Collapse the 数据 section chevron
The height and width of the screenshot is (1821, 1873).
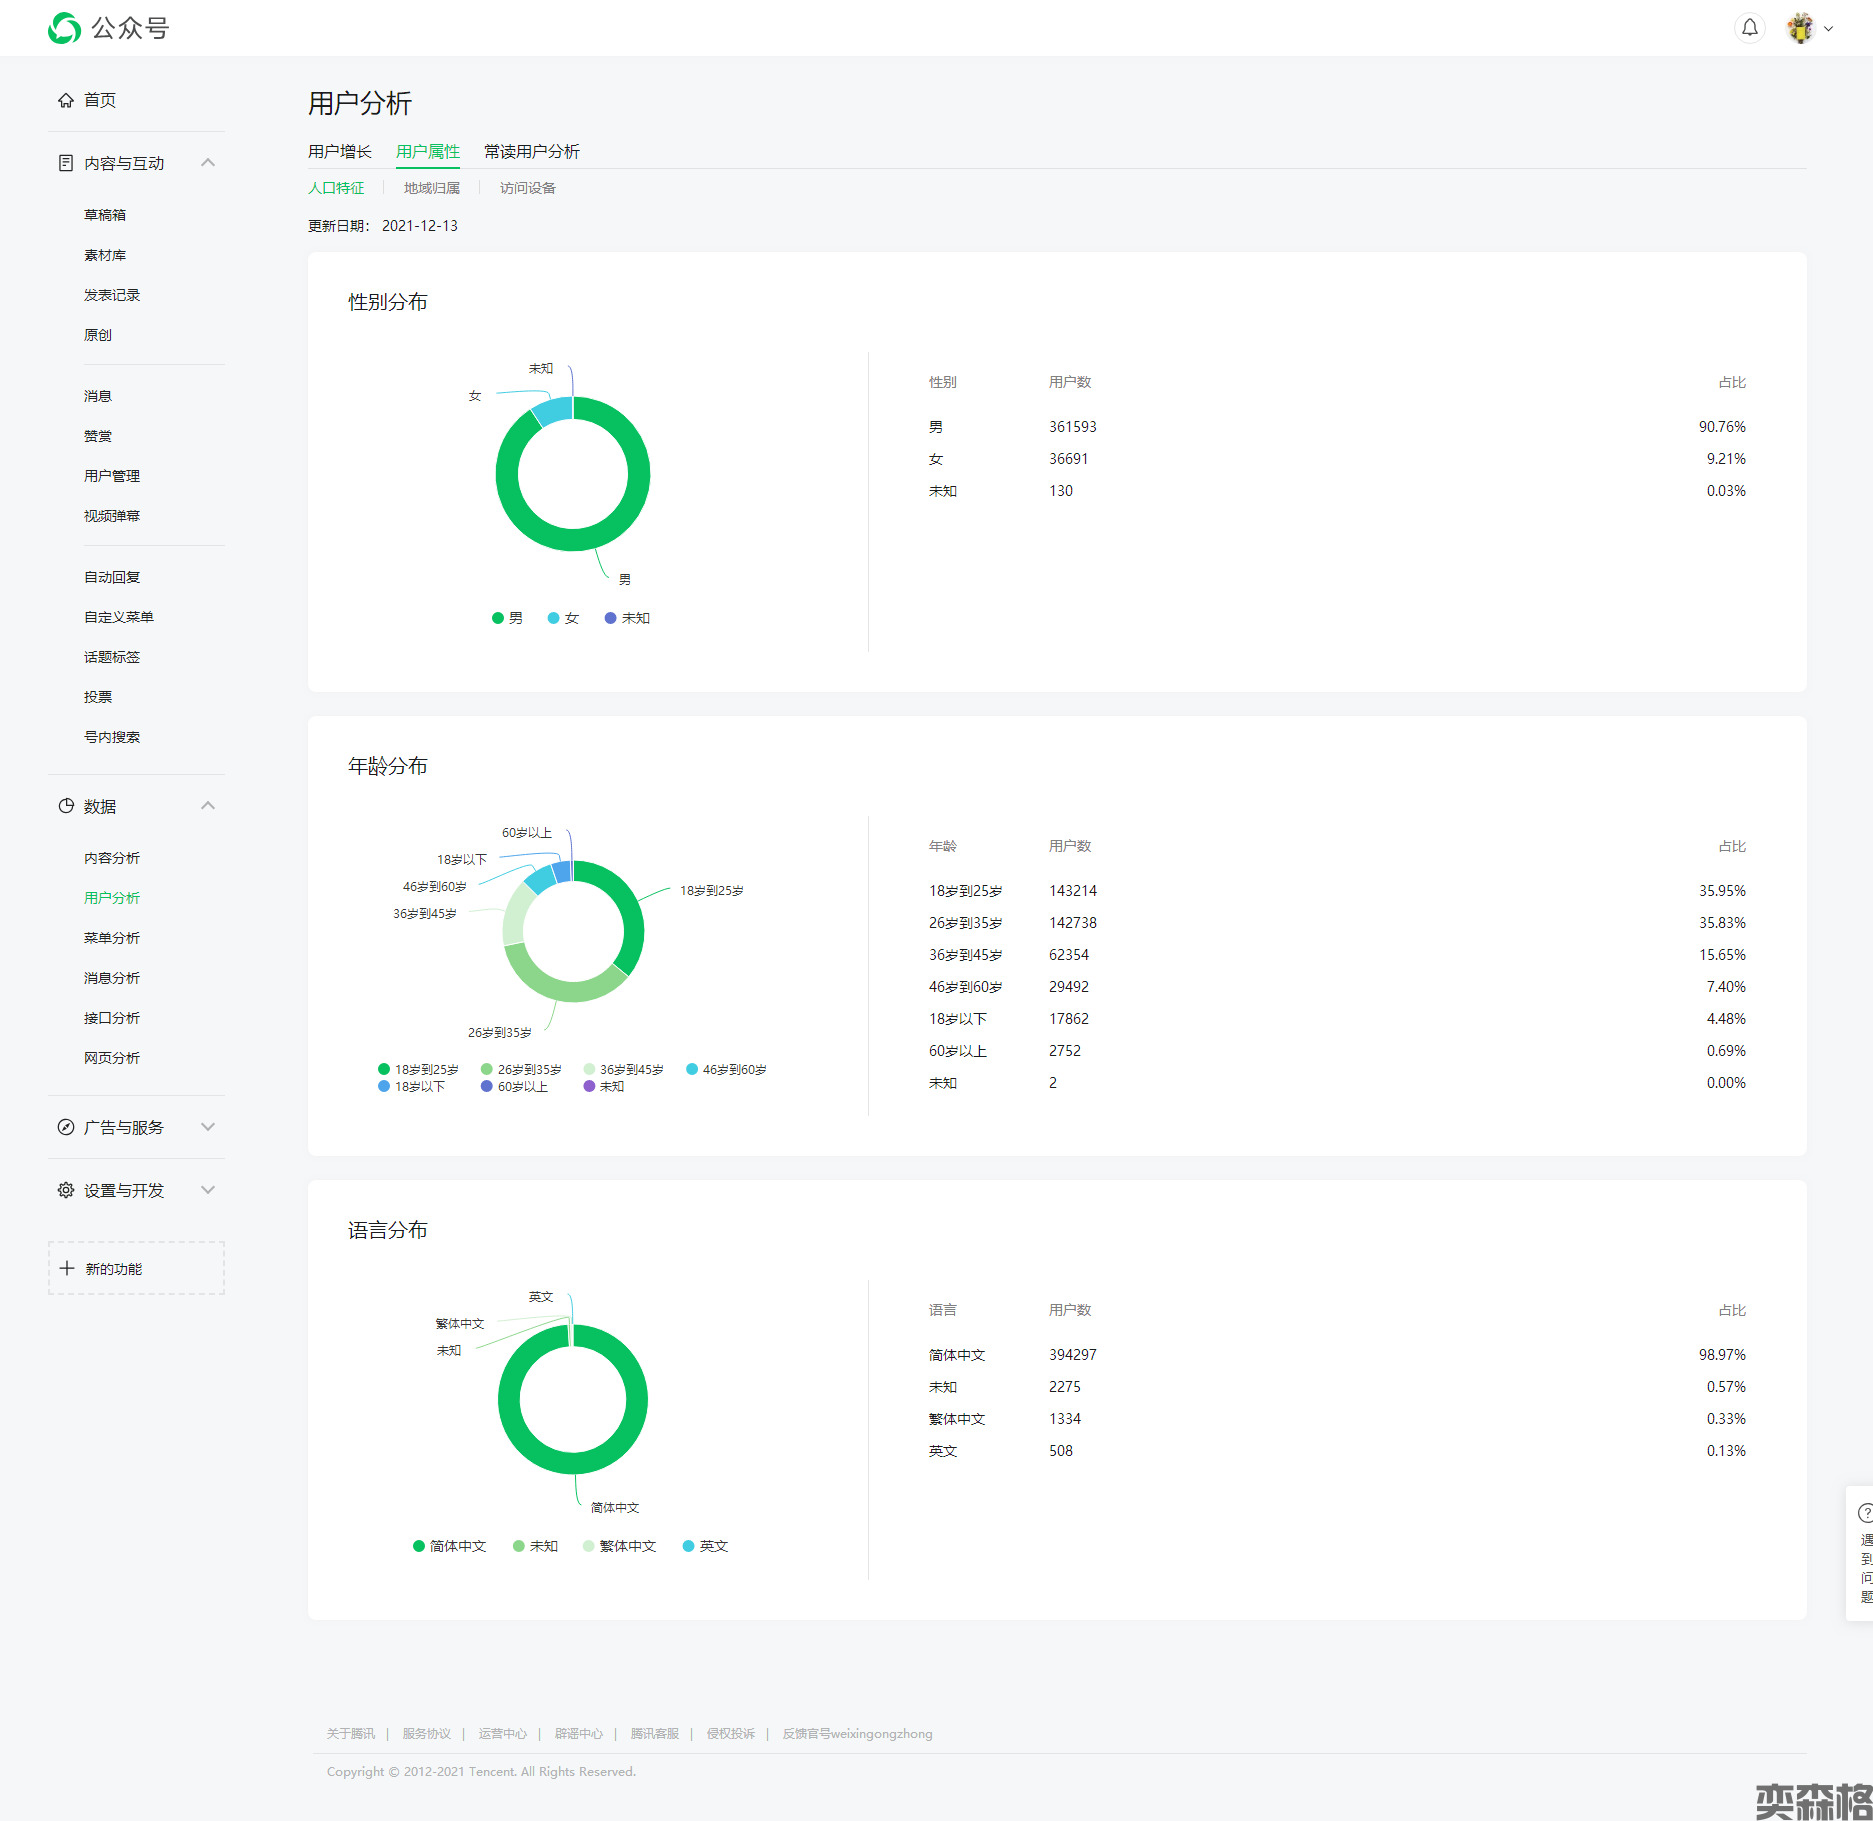pos(208,806)
